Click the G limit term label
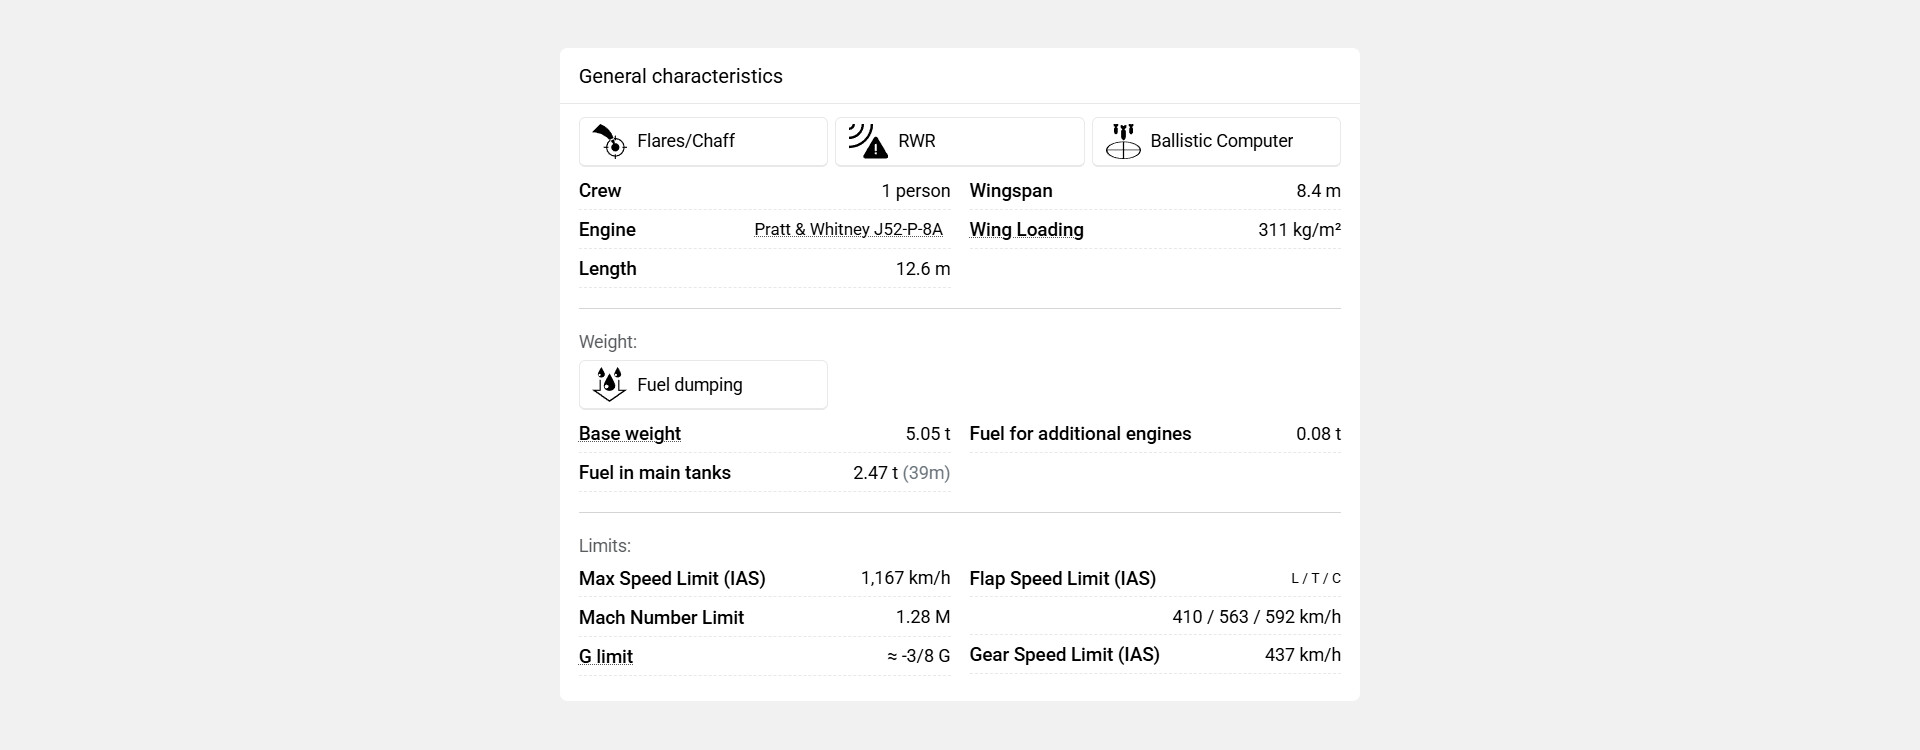 pos(605,657)
